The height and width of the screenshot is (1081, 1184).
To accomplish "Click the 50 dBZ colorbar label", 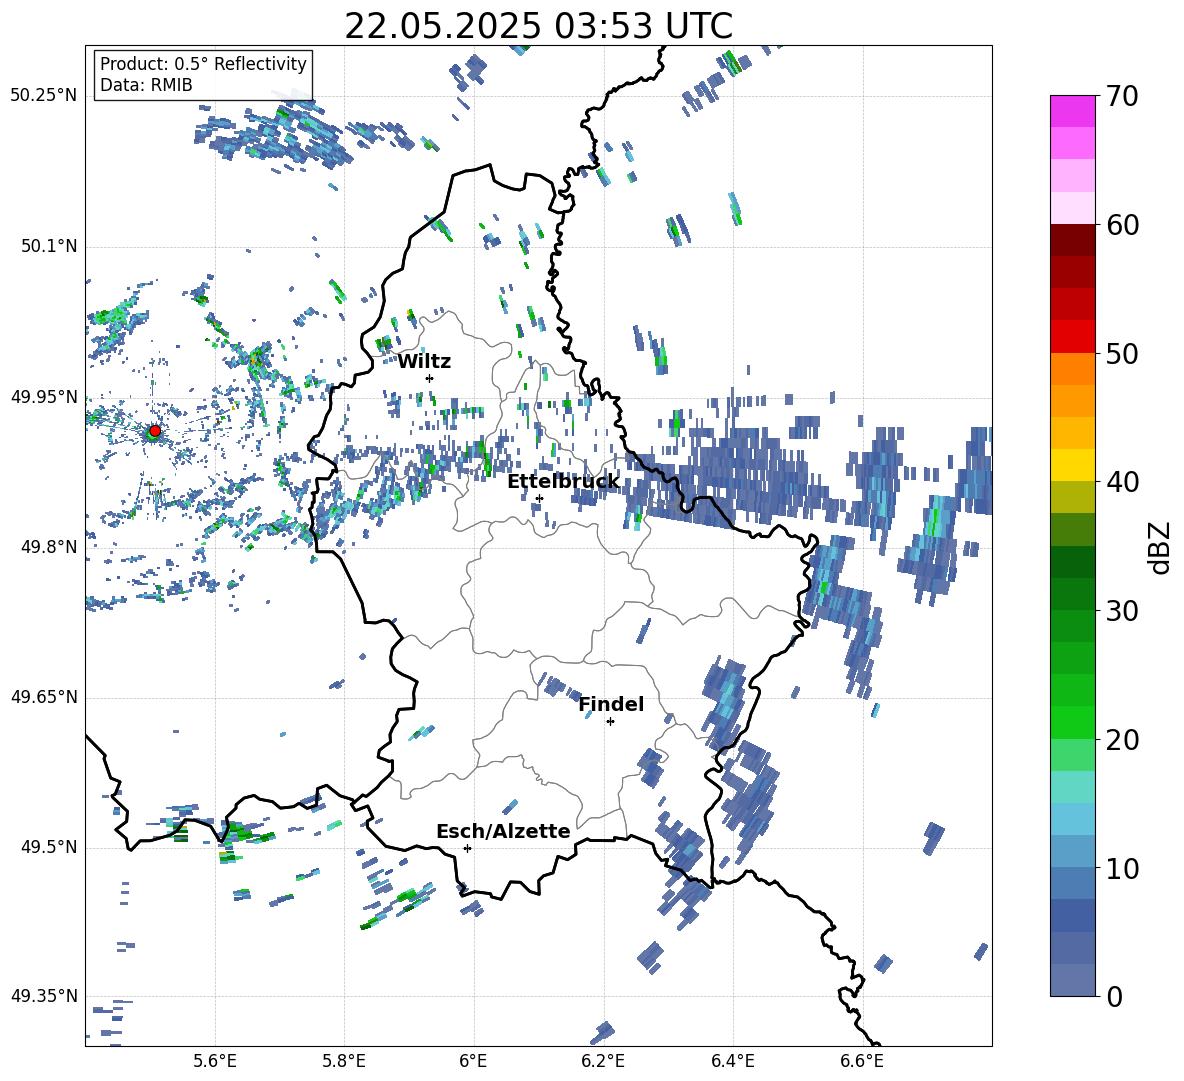I will click(1122, 353).
